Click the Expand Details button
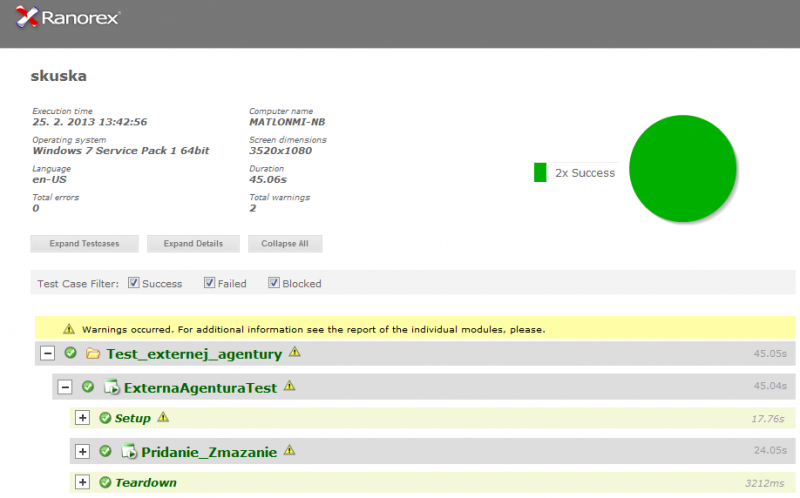The width and height of the screenshot is (800, 498). click(x=193, y=243)
